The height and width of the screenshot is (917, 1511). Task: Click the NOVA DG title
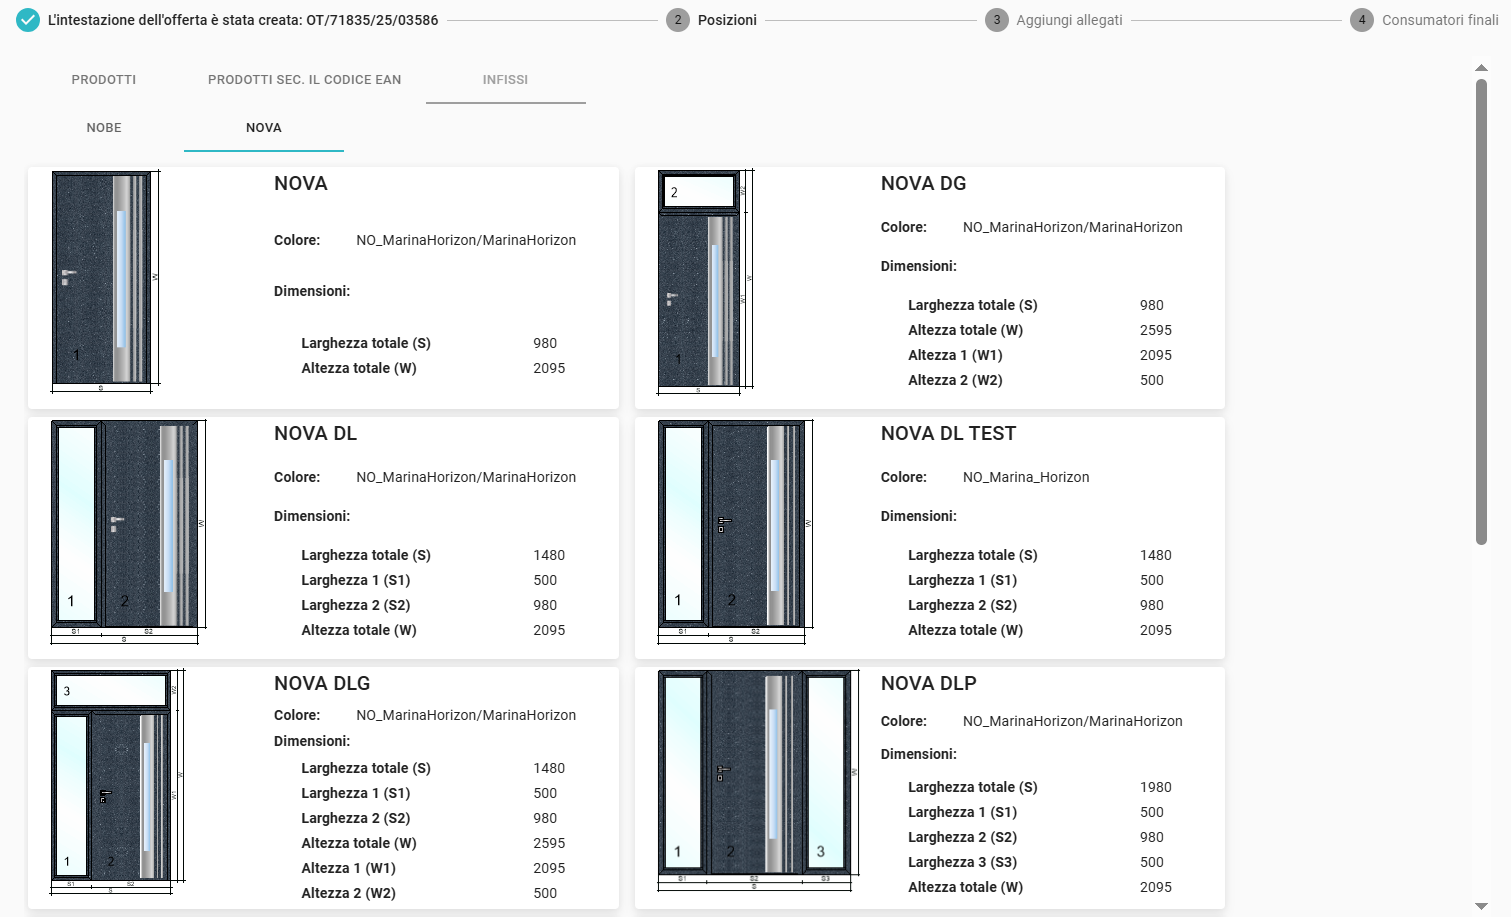click(923, 184)
